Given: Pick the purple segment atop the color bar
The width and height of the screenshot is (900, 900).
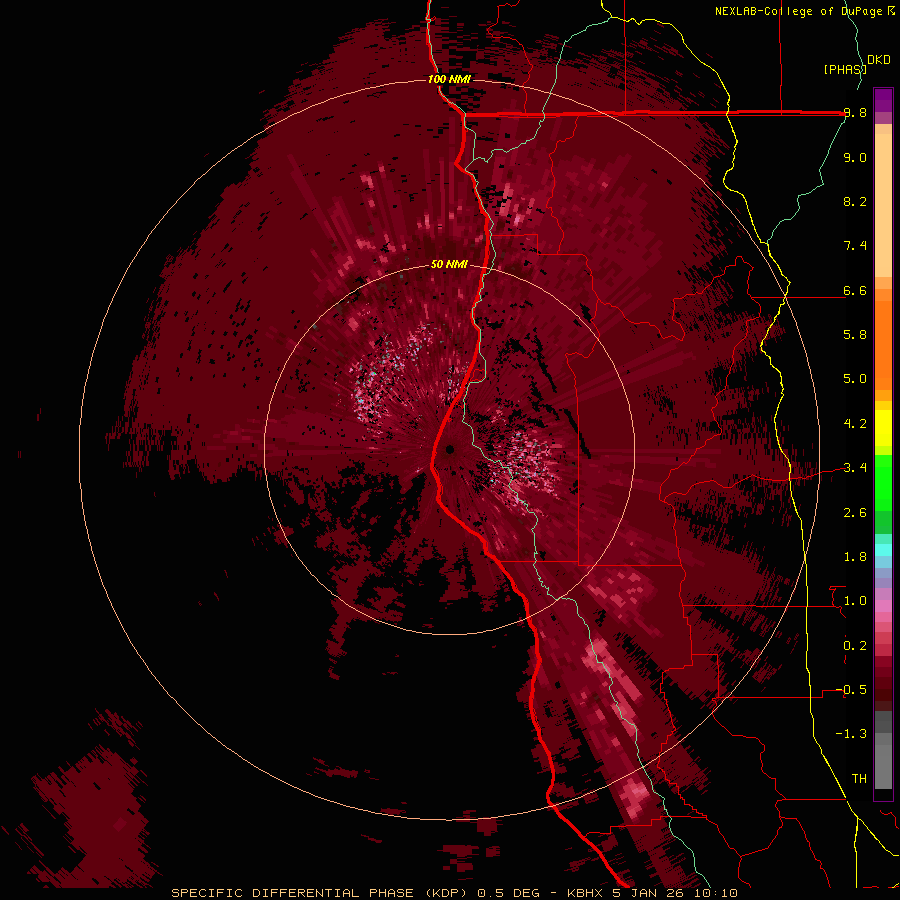Looking at the screenshot, I should [x=883, y=100].
